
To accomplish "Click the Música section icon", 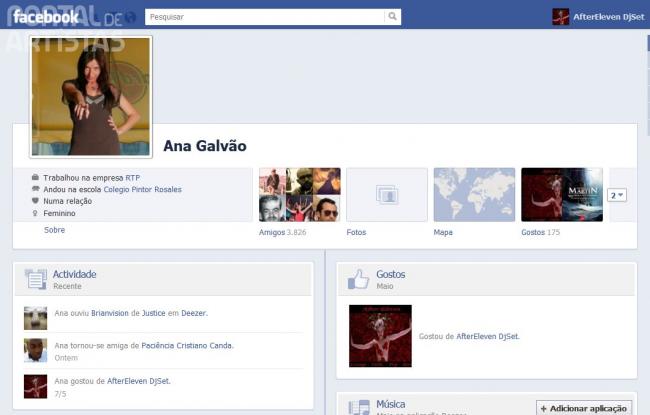I will (359, 408).
